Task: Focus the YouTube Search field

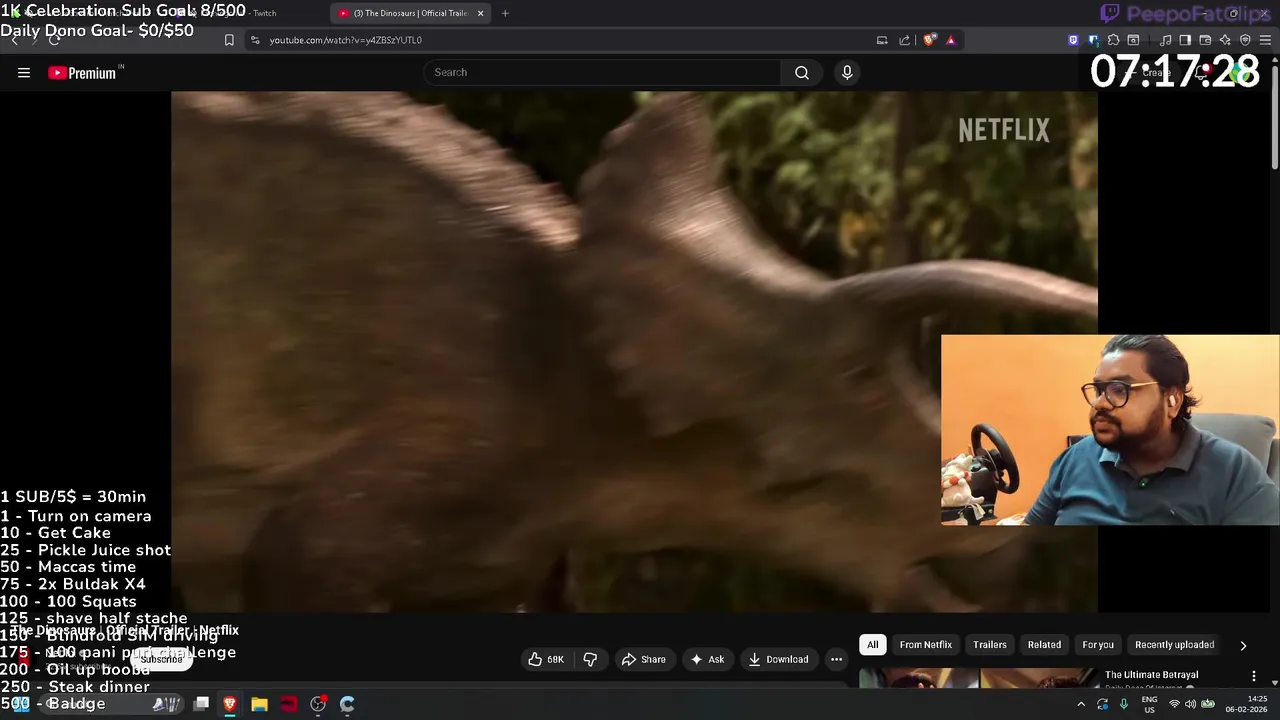Action: pyautogui.click(x=603, y=72)
